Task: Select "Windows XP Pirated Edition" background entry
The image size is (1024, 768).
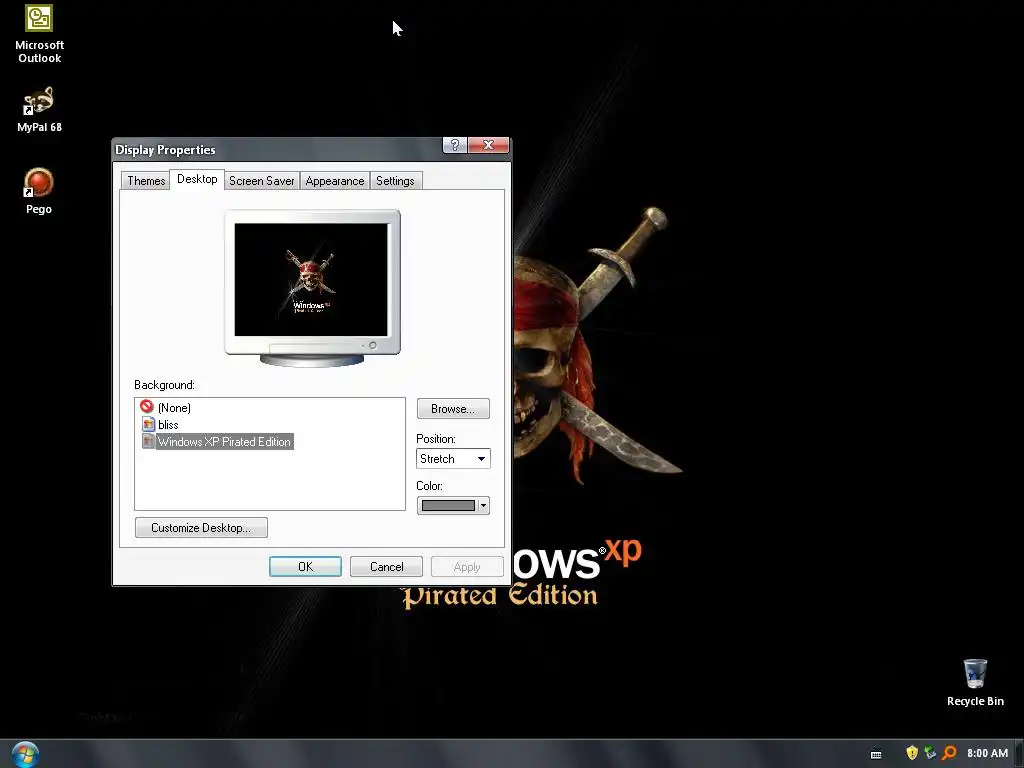Action: 225,441
